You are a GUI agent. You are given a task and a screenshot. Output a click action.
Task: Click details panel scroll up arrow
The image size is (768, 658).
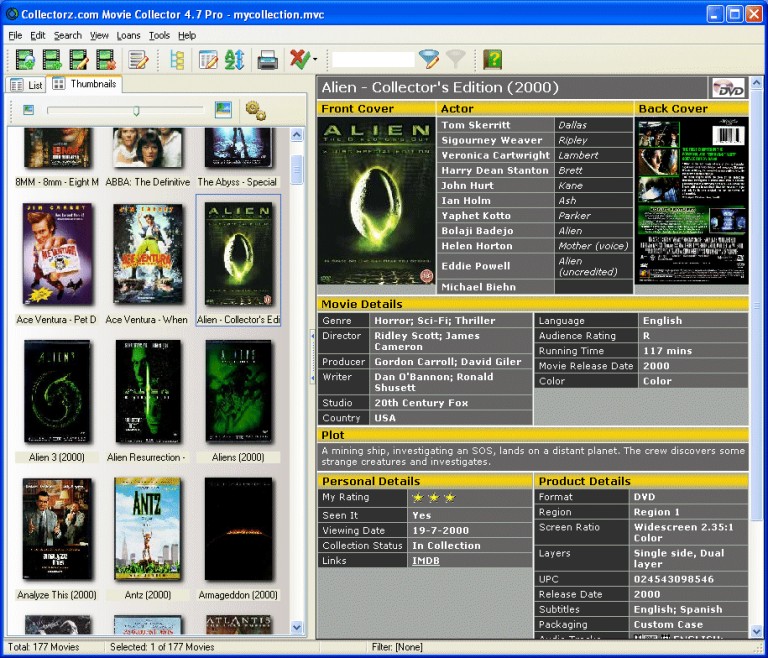click(x=756, y=82)
